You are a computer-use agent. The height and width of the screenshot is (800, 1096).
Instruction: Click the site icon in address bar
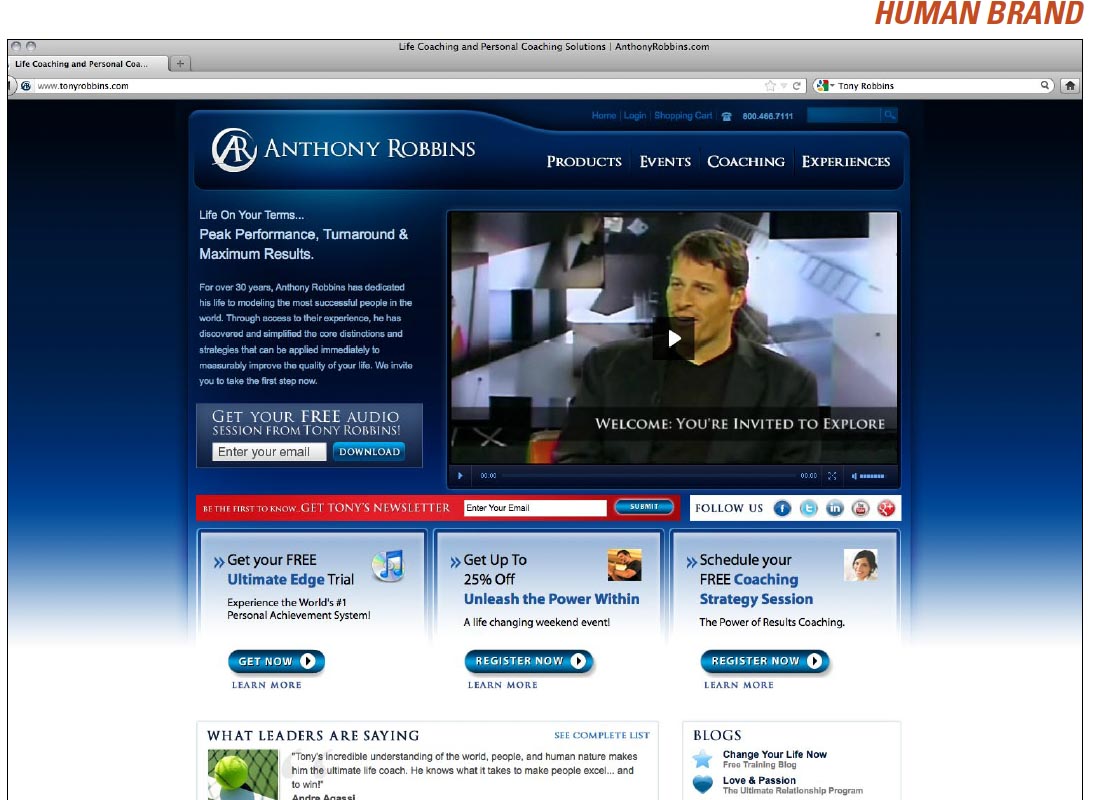click(26, 86)
